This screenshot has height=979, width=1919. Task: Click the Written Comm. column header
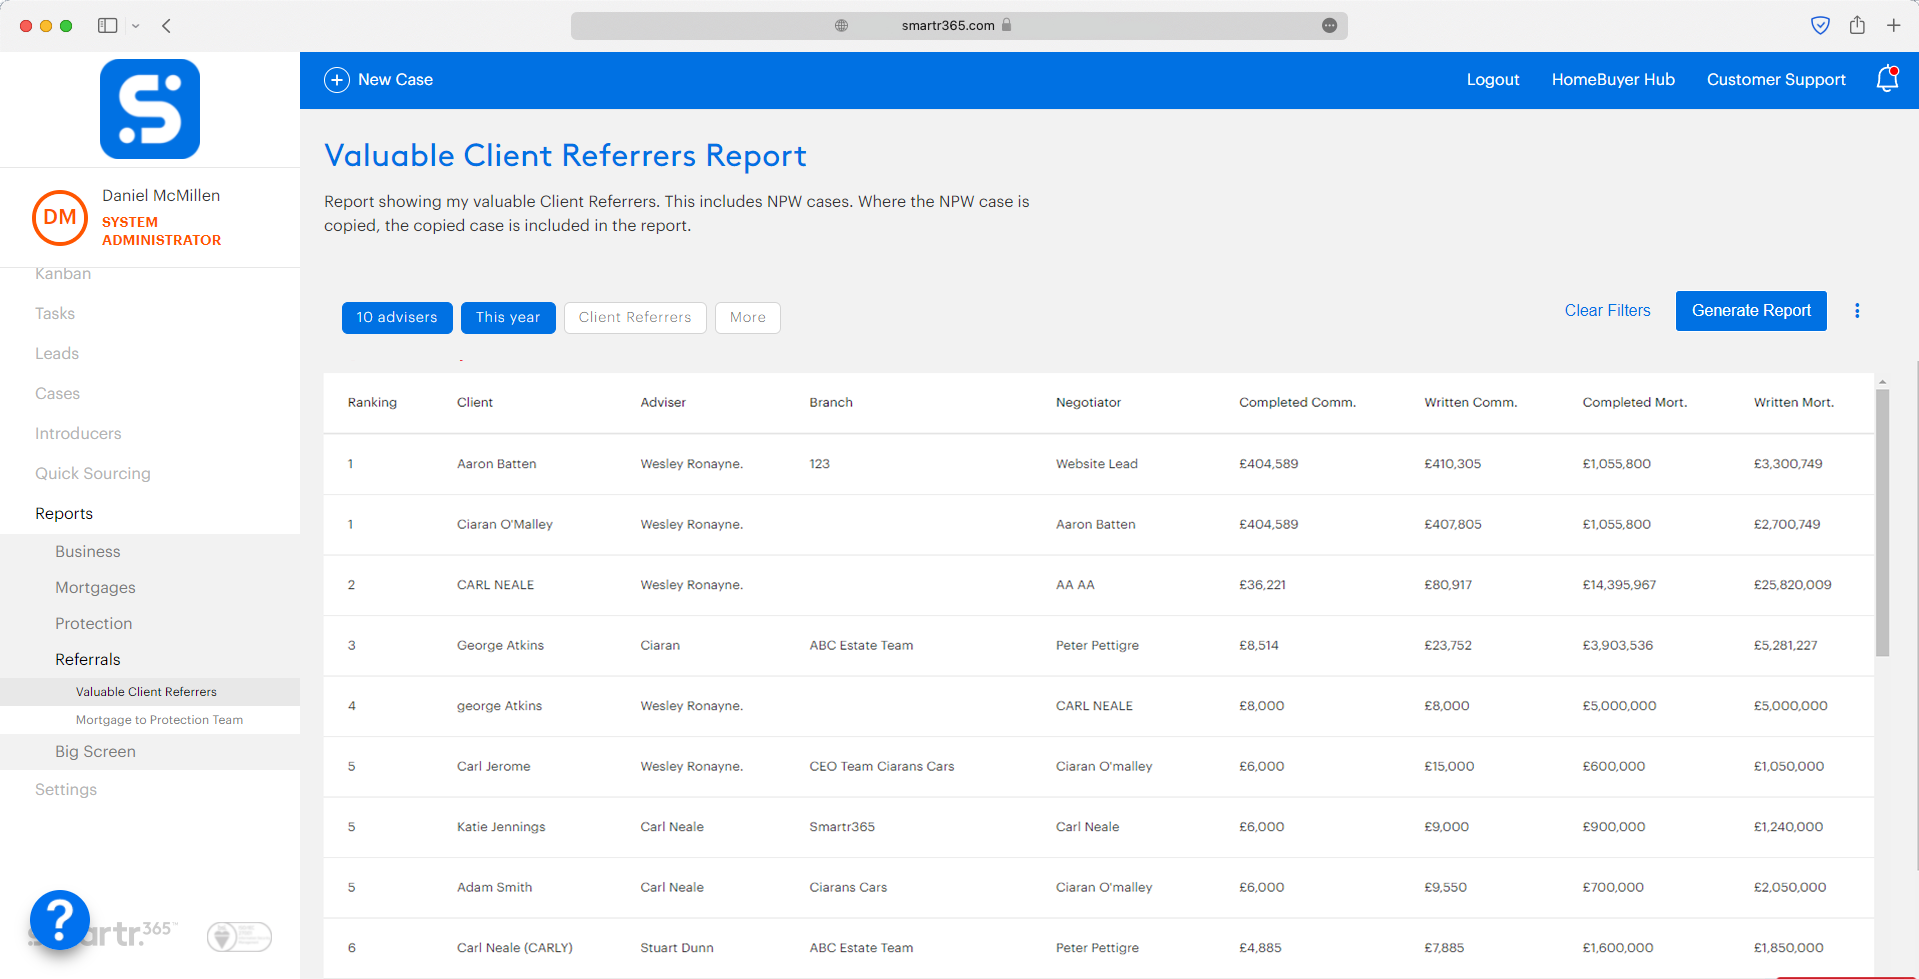(x=1470, y=403)
